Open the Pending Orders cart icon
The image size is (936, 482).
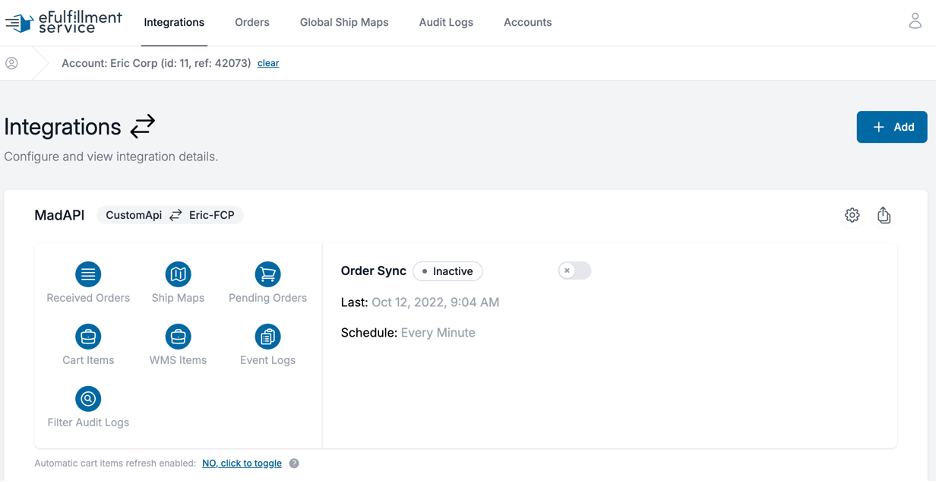click(x=267, y=275)
